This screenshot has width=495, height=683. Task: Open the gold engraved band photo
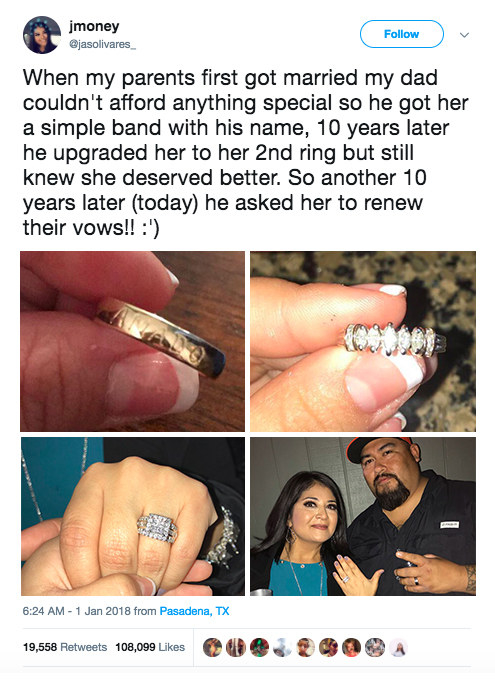tap(132, 341)
